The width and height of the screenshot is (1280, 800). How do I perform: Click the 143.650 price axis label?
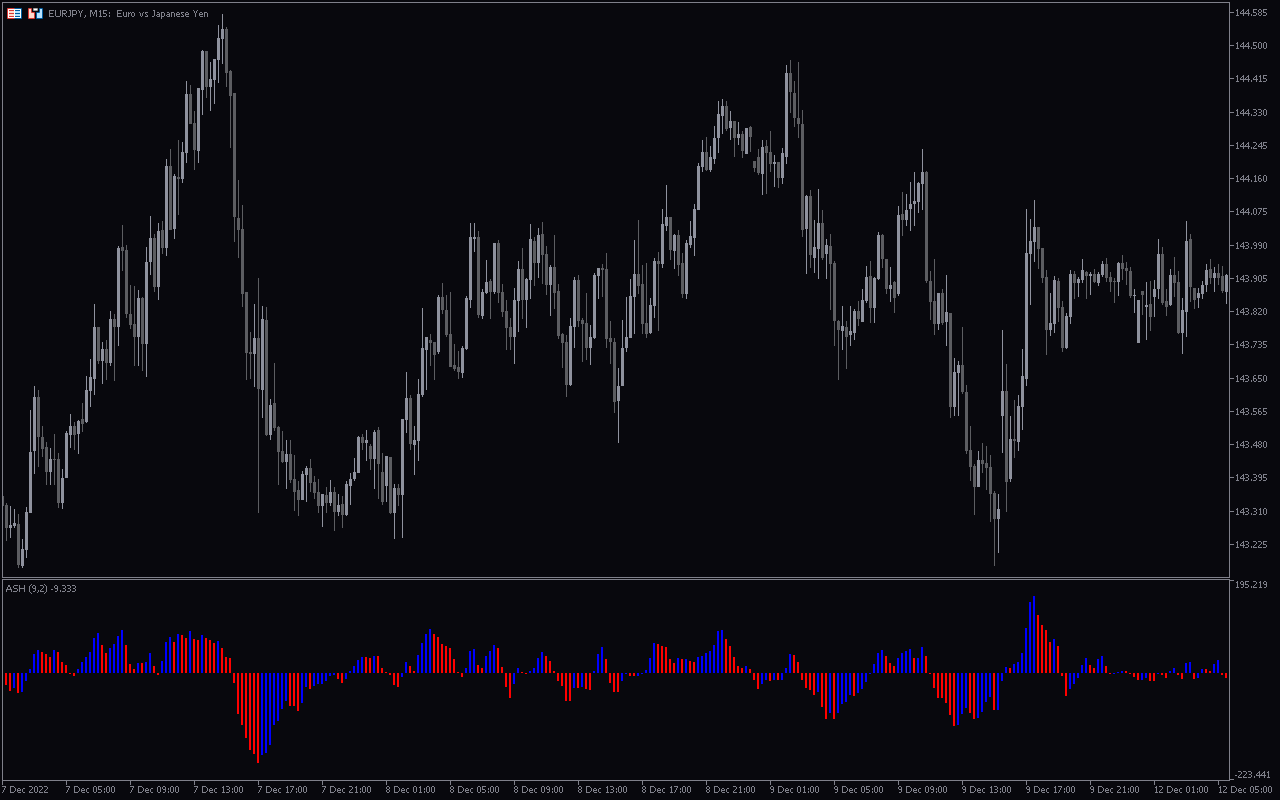(x=1252, y=378)
